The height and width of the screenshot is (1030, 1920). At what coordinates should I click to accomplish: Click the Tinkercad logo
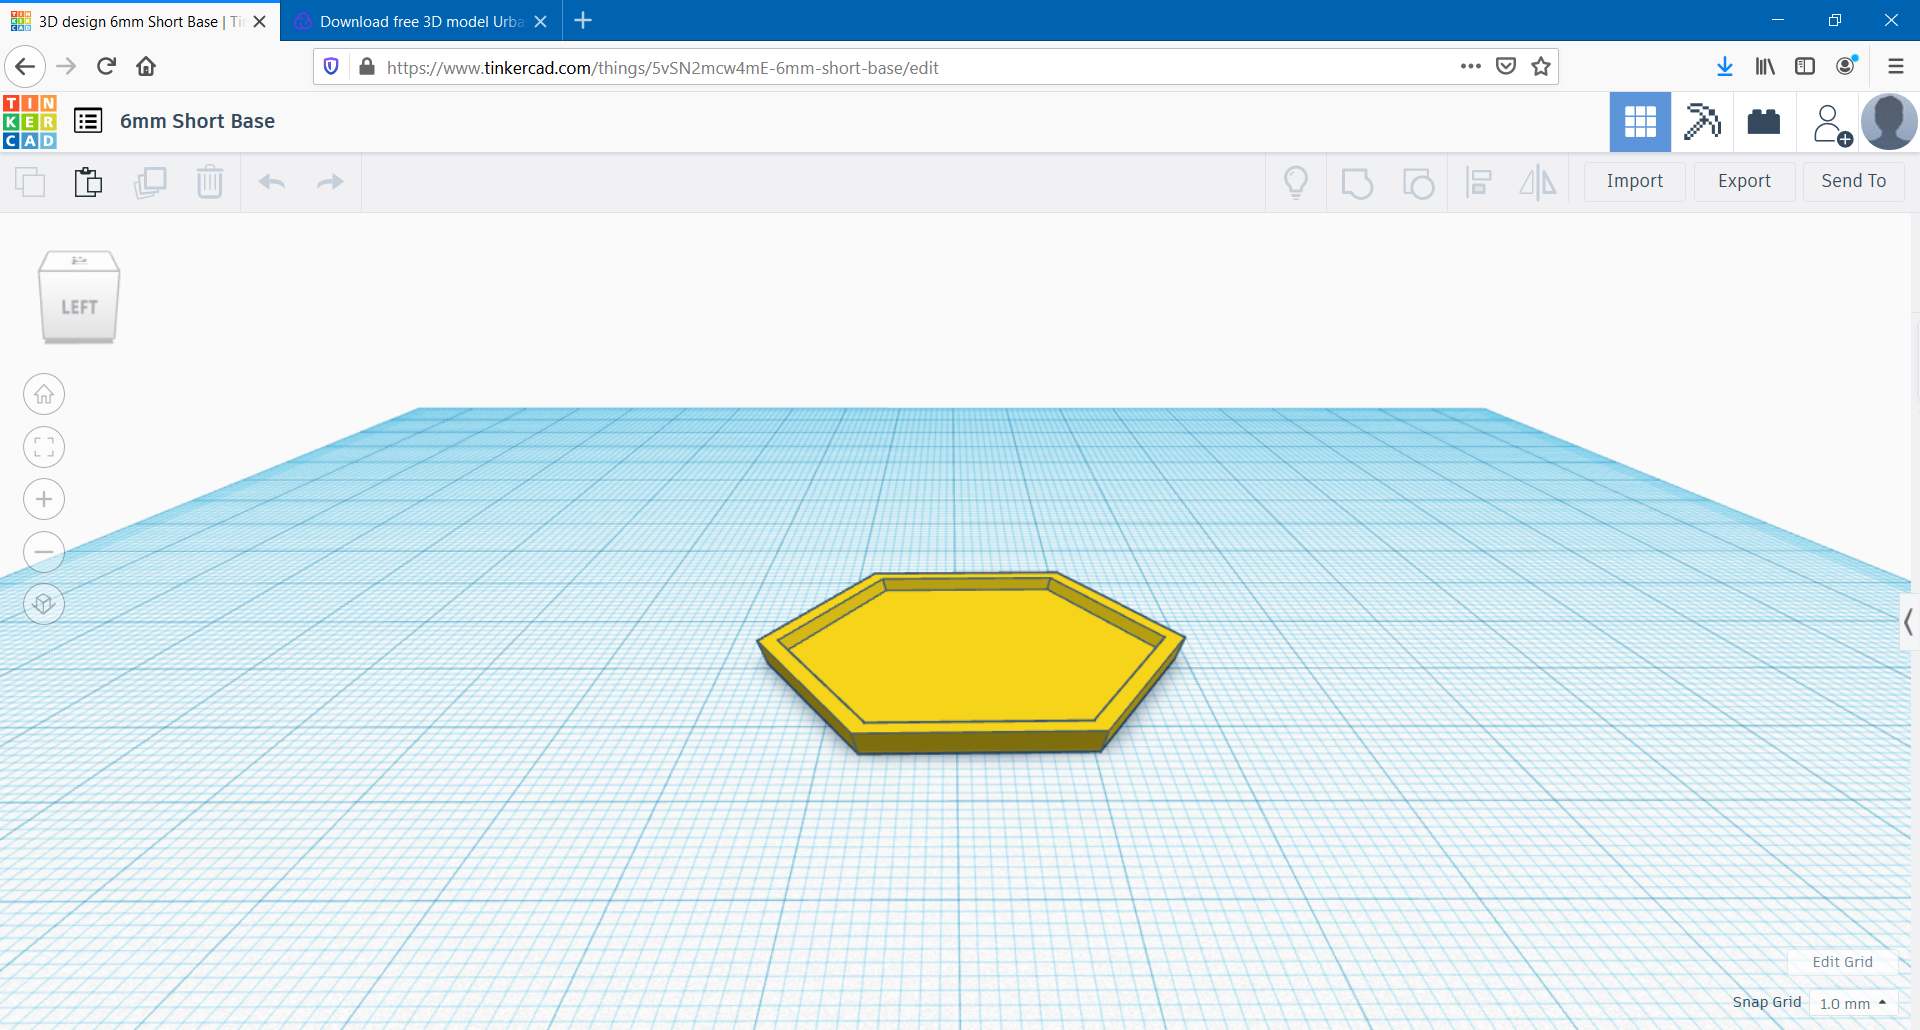(30, 122)
